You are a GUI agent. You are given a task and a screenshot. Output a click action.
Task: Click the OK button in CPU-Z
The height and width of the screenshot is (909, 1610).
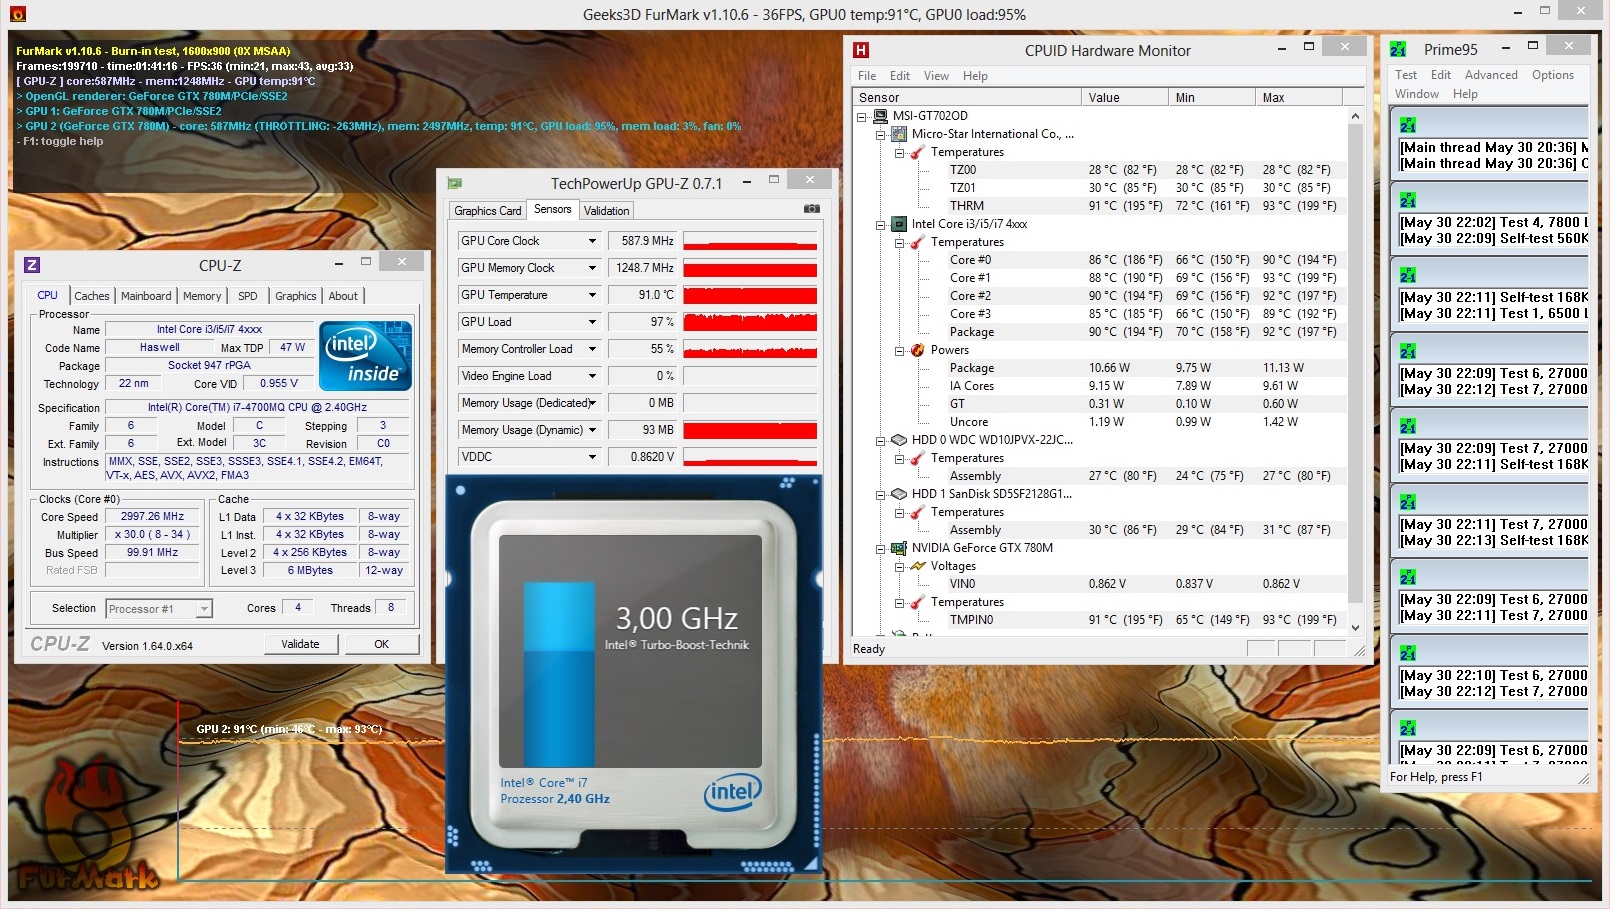[x=381, y=644]
